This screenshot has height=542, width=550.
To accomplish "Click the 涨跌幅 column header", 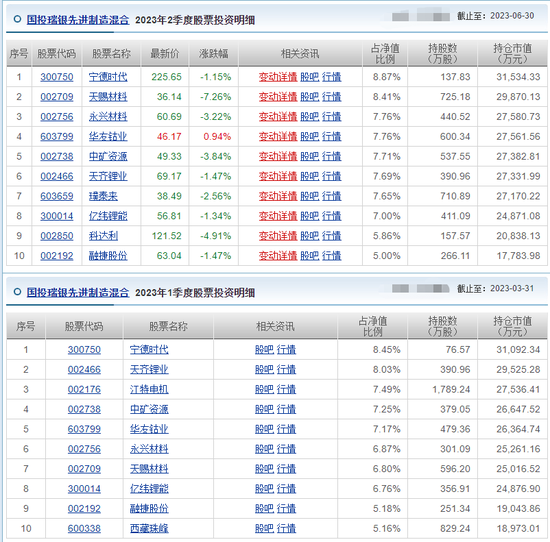I will (x=214, y=54).
